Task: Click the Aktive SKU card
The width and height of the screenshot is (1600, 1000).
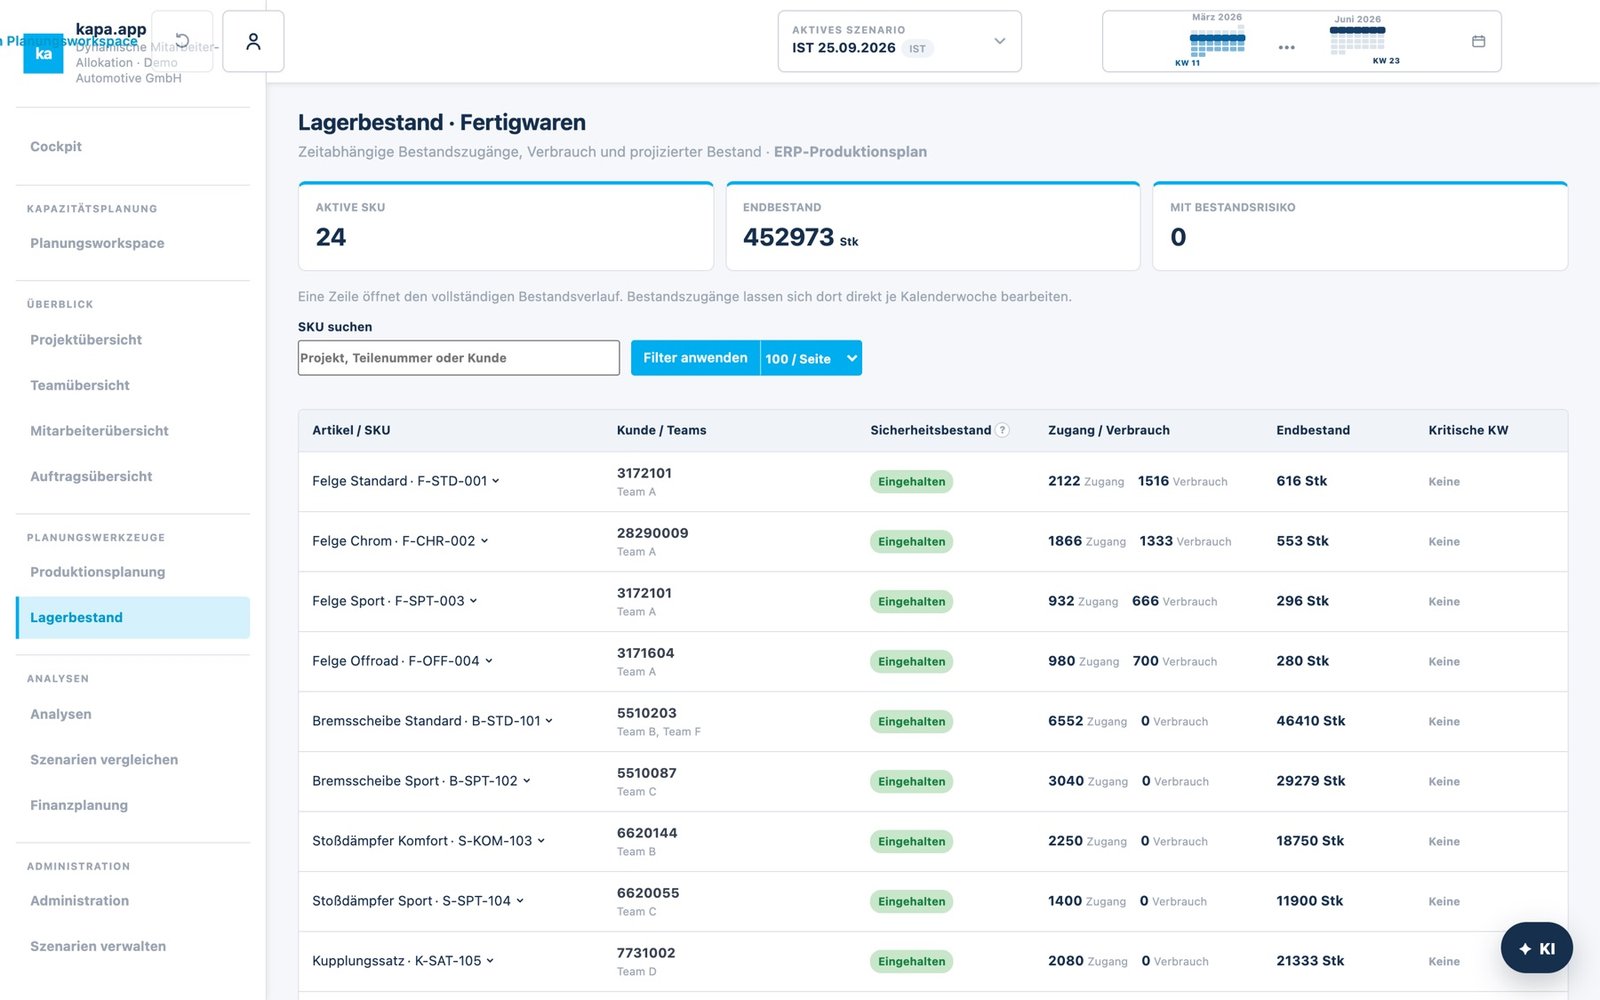Action: pyautogui.click(x=506, y=226)
